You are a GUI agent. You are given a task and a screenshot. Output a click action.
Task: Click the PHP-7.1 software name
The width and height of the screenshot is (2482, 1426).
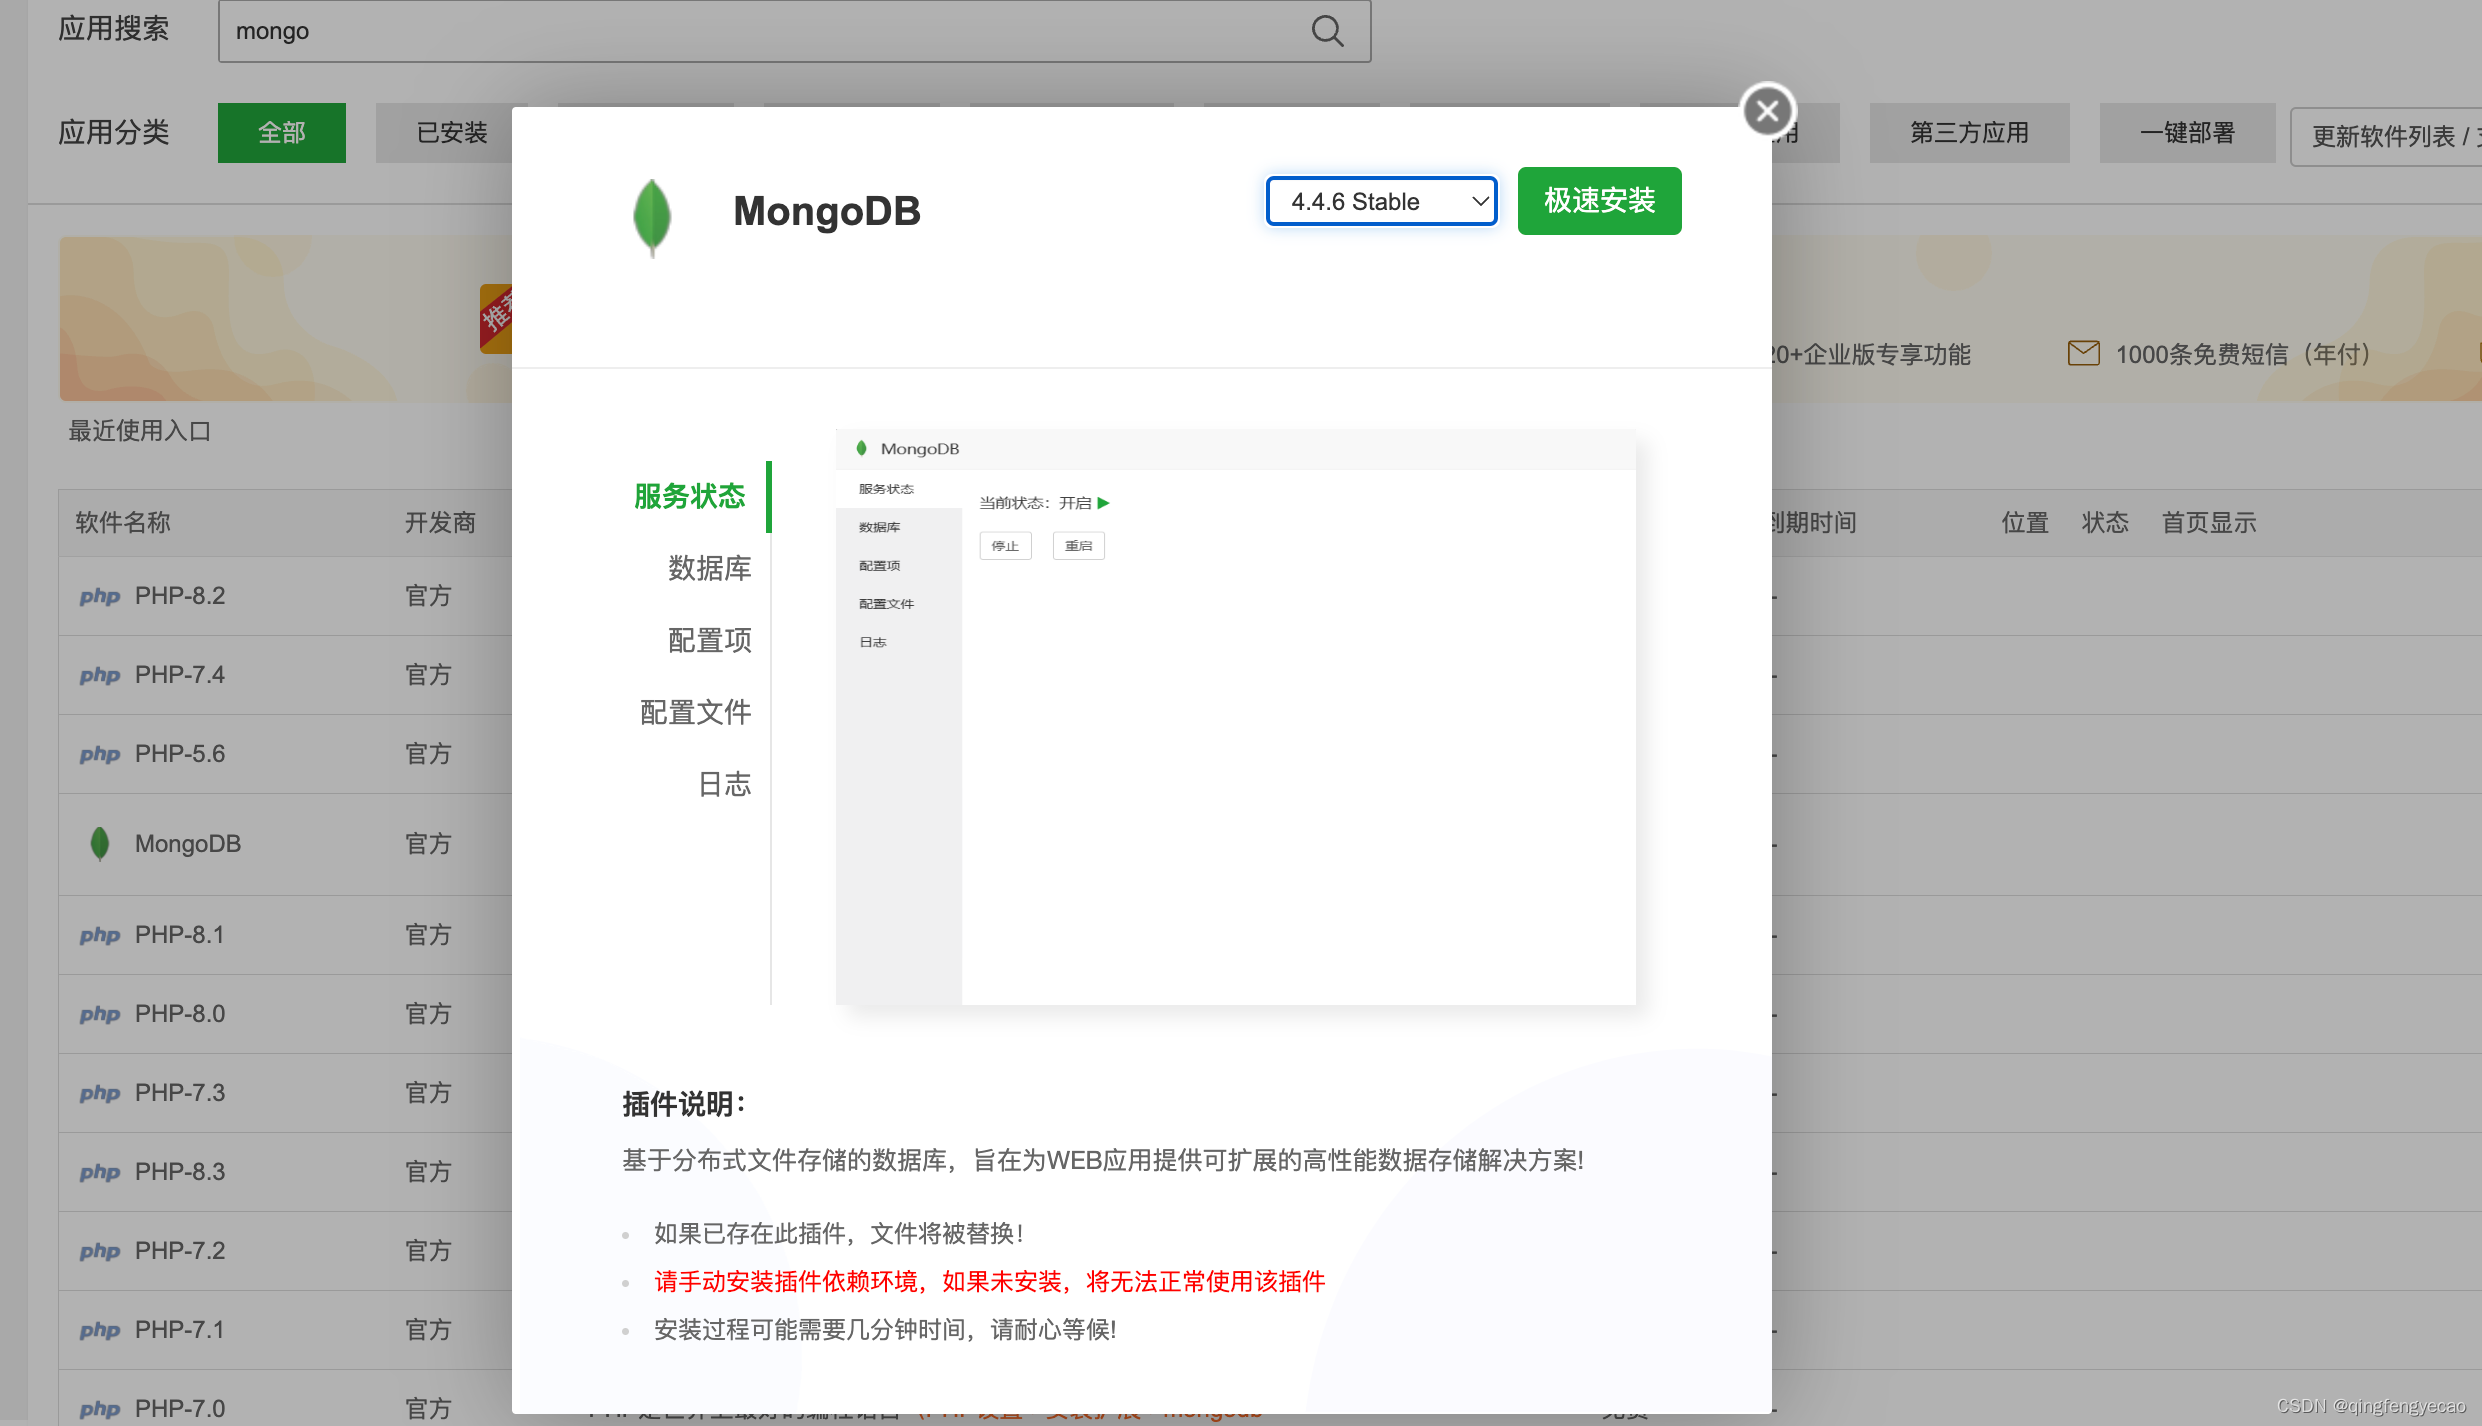tap(180, 1330)
